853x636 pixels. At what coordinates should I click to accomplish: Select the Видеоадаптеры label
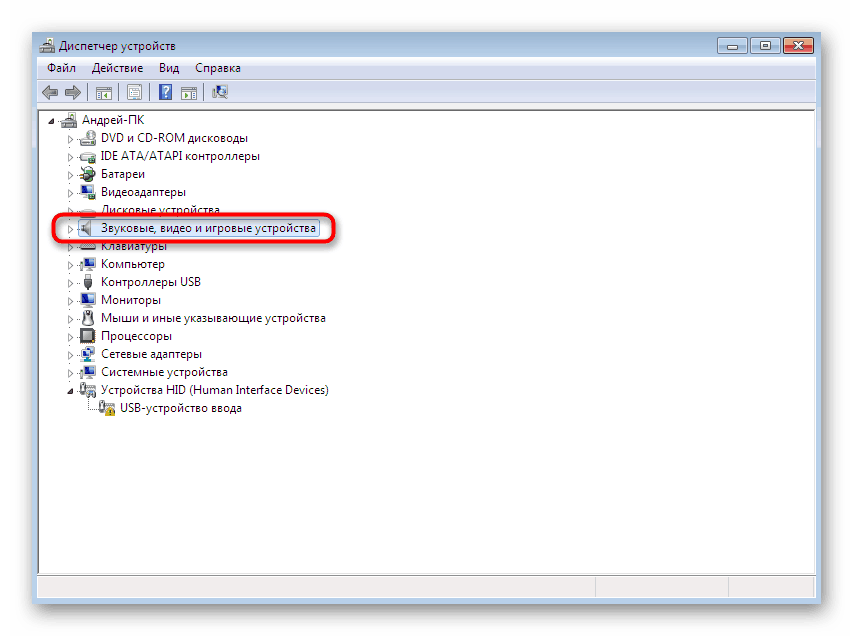[143, 192]
